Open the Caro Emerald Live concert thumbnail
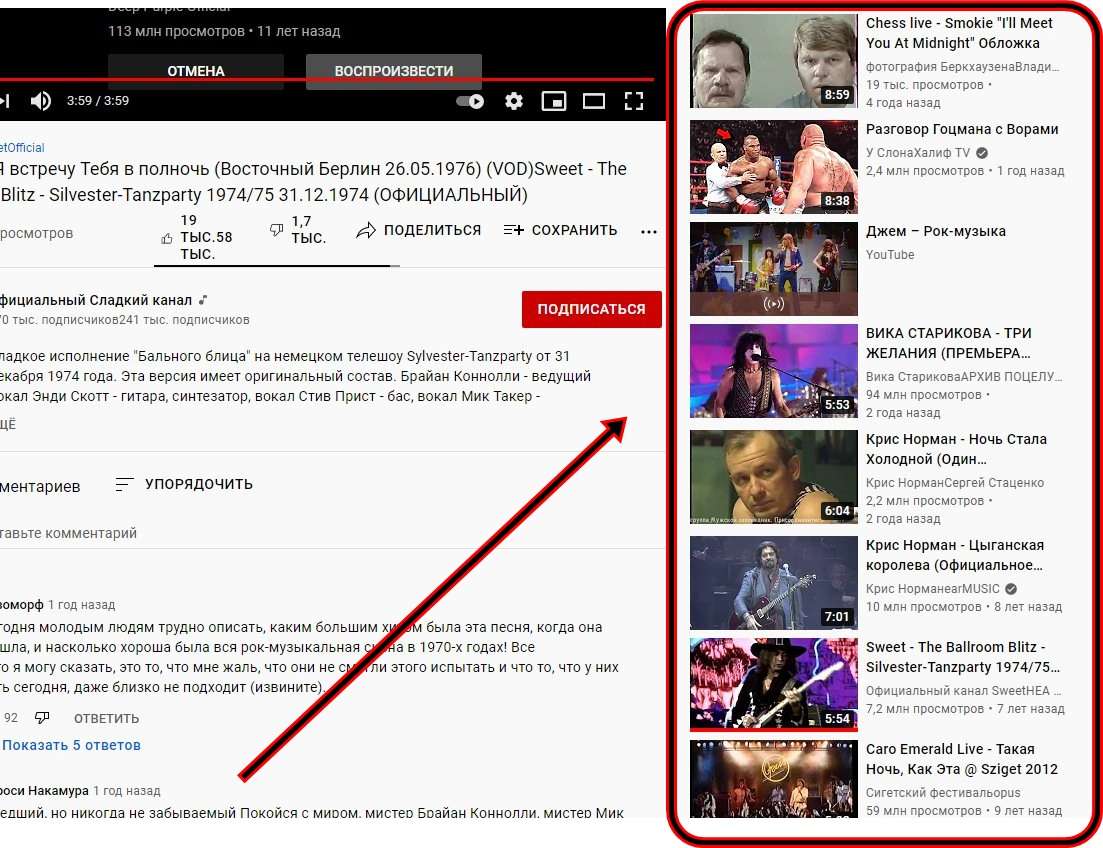The image size is (1103, 848). point(774,779)
